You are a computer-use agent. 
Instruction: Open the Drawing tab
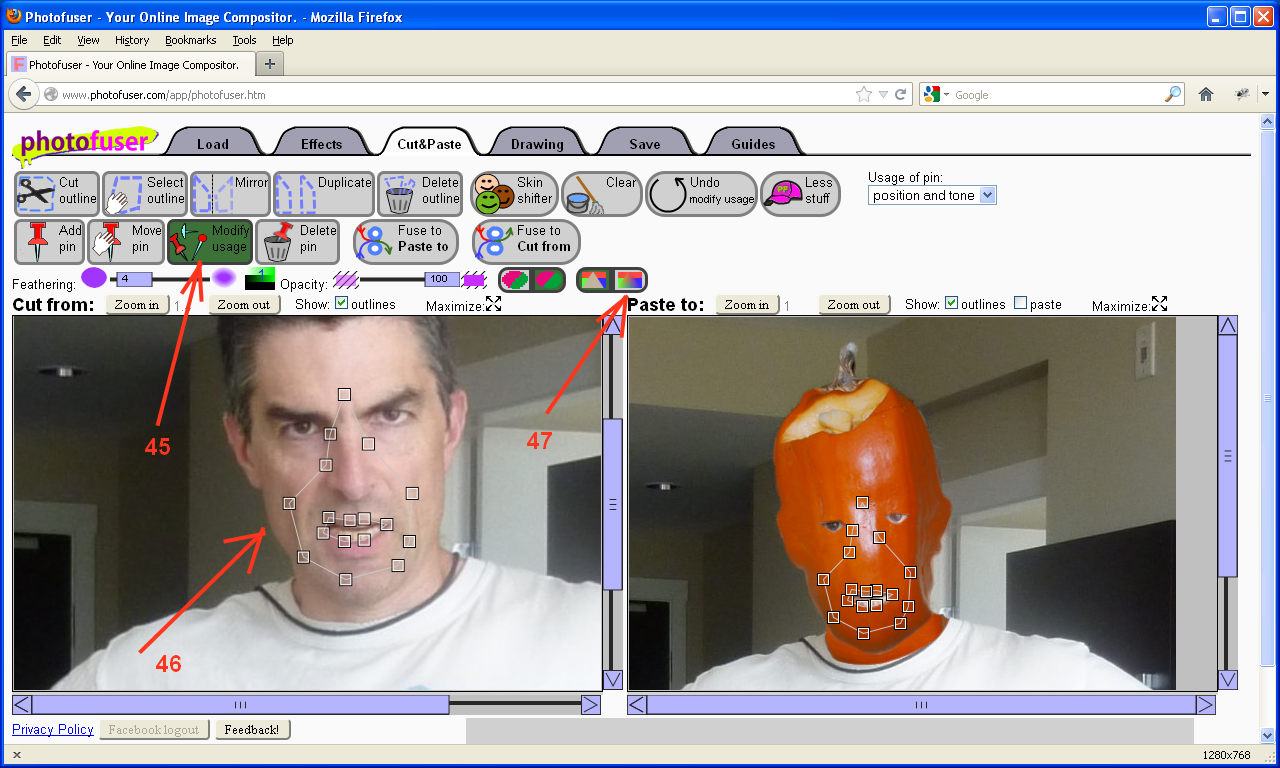click(x=537, y=143)
